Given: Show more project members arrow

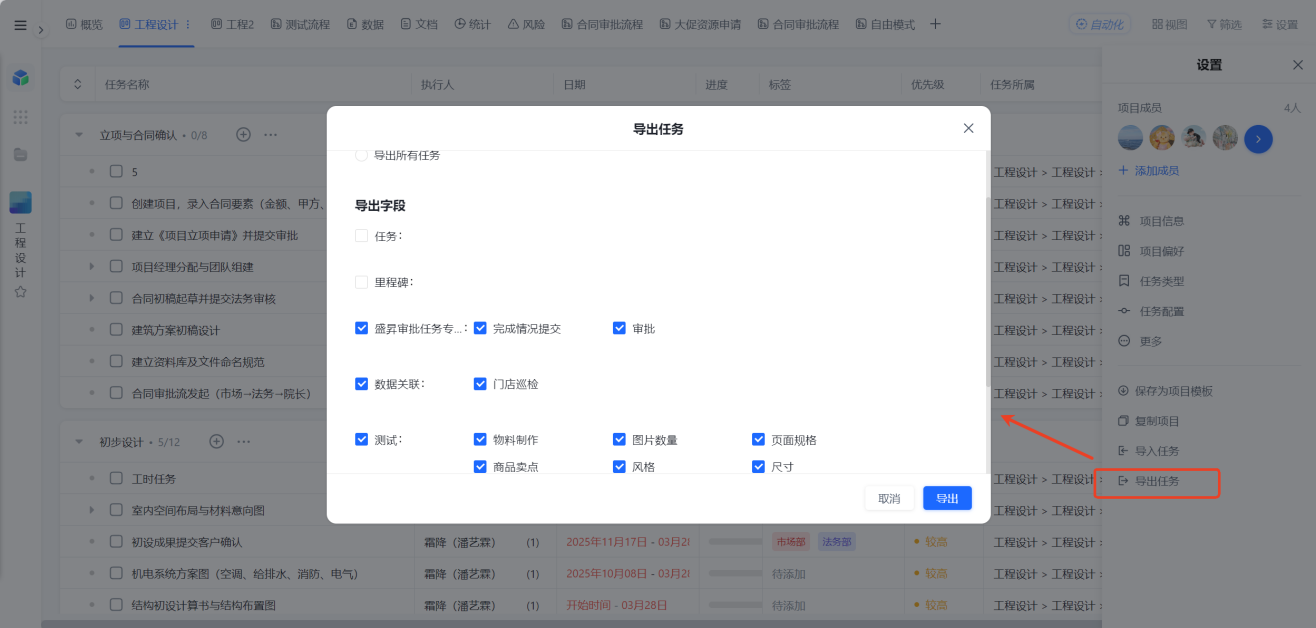Looking at the screenshot, I should (x=1258, y=138).
